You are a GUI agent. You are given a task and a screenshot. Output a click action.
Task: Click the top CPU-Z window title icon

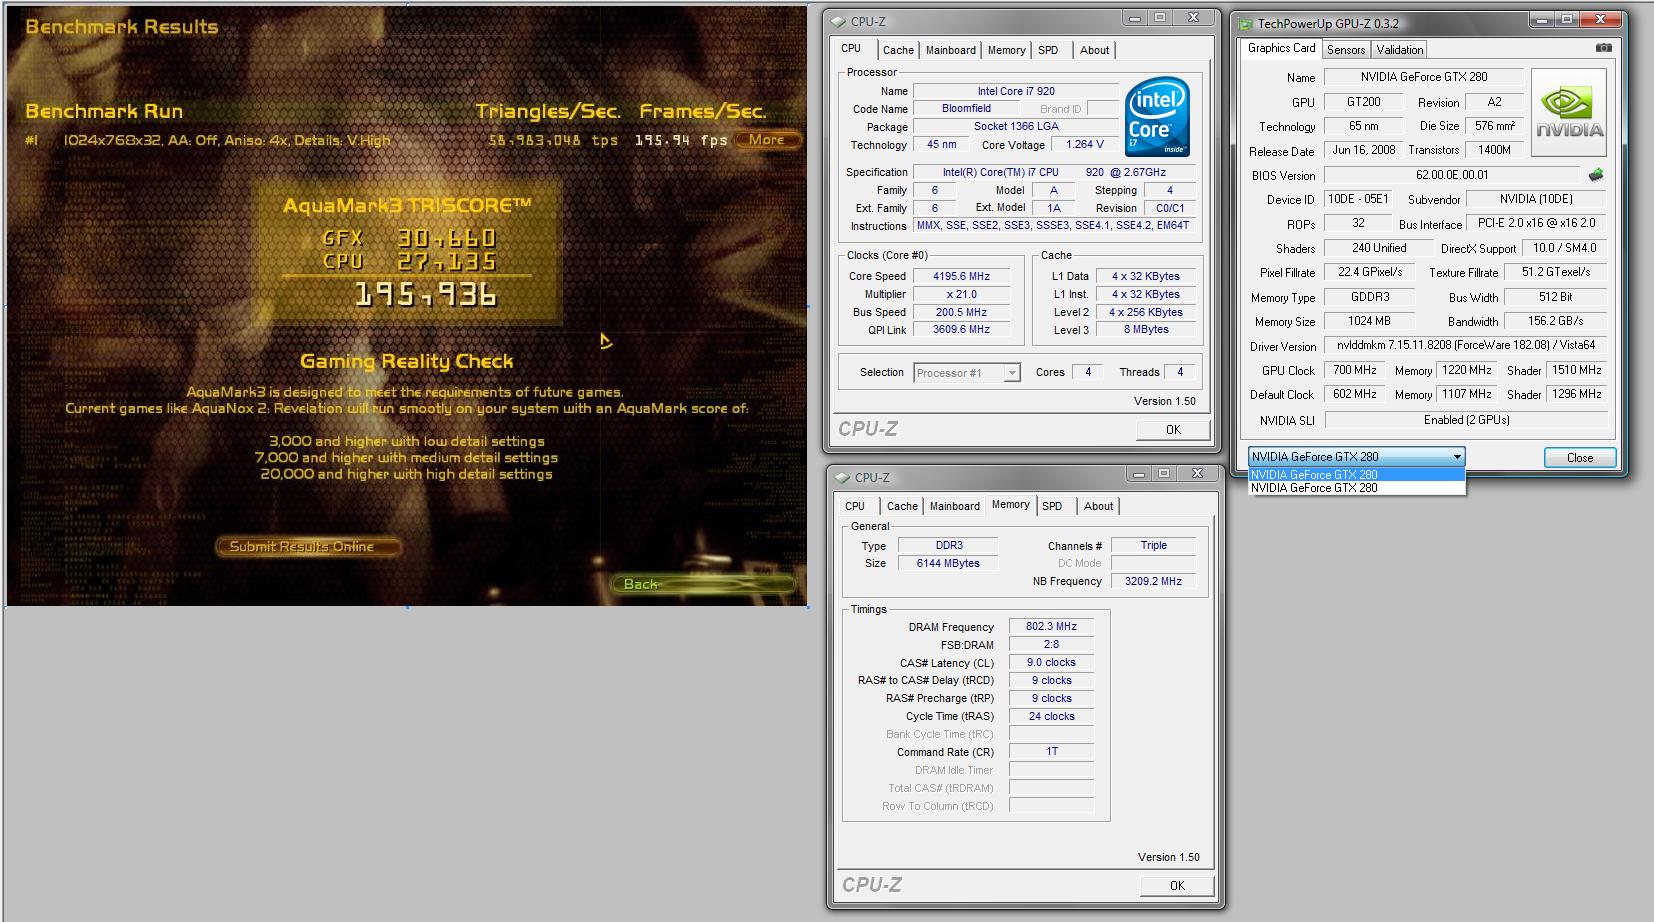coord(840,21)
